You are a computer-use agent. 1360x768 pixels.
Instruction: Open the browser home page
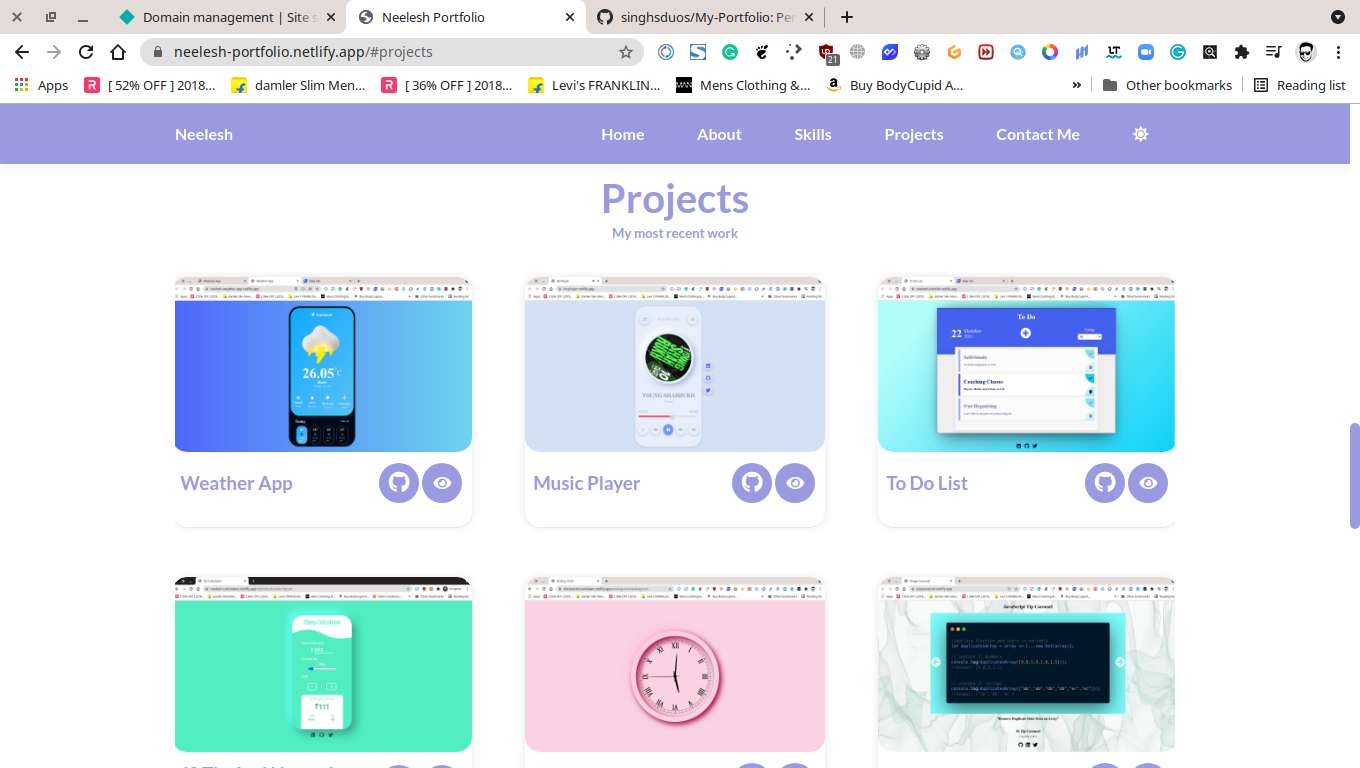[118, 52]
